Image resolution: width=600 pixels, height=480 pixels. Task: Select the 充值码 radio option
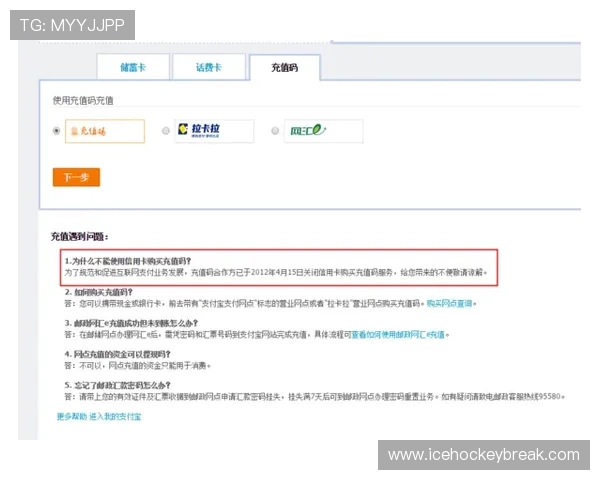point(56,131)
